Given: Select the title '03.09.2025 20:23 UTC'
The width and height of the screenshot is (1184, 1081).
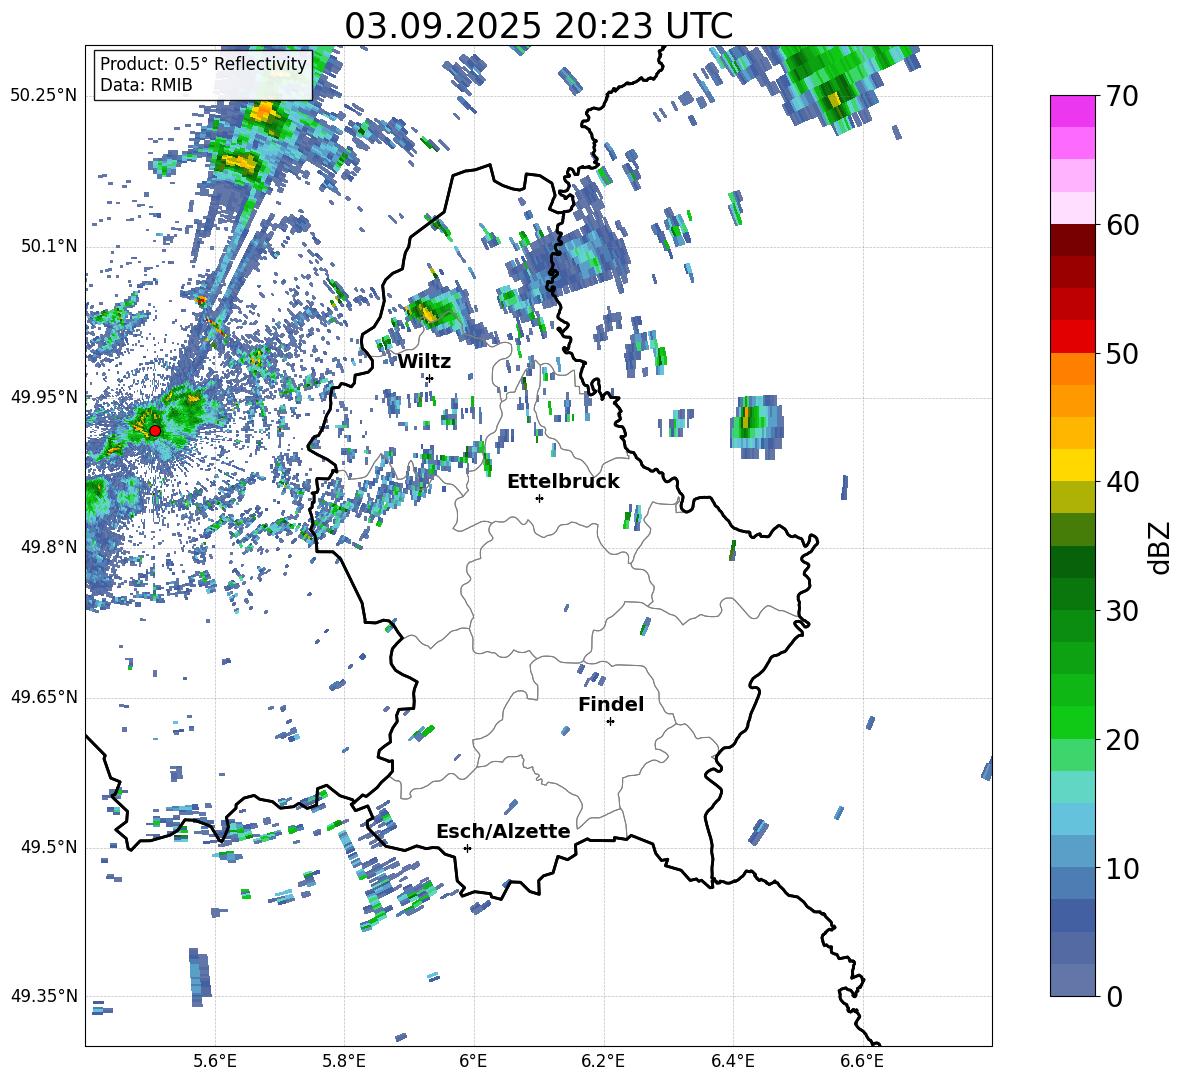Looking at the screenshot, I should 538,26.
